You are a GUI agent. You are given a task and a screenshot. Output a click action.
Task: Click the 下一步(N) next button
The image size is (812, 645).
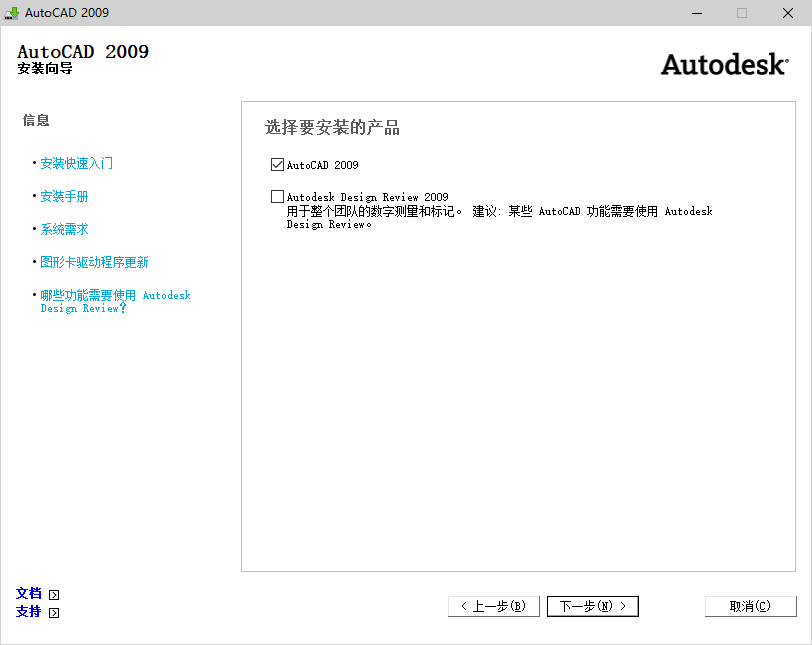coord(592,605)
